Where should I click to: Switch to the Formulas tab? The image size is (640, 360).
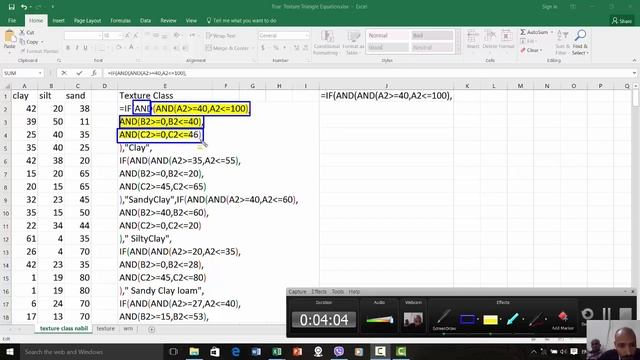(120, 20)
